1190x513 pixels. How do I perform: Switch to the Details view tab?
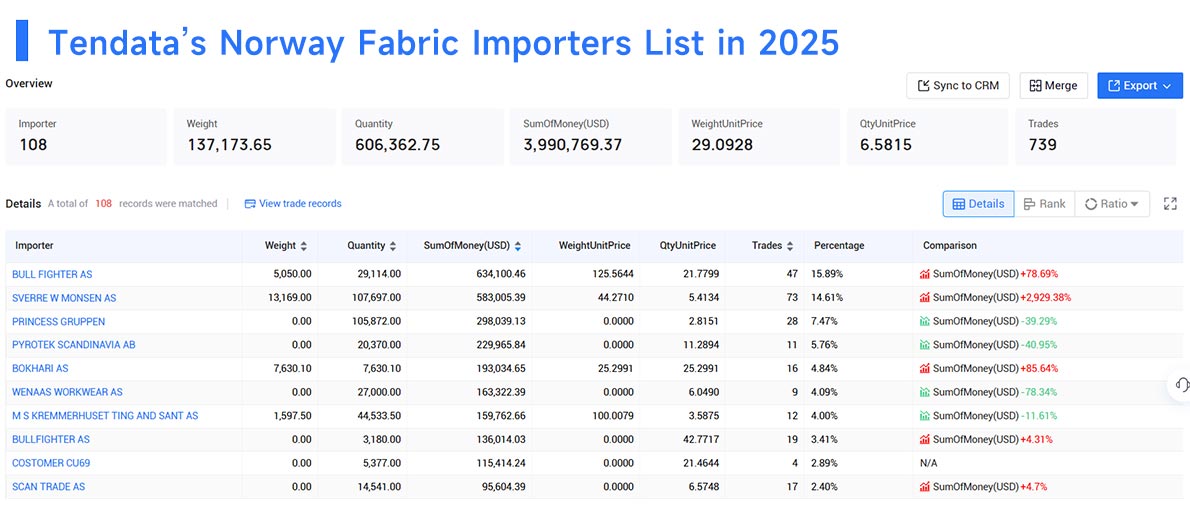coord(978,203)
